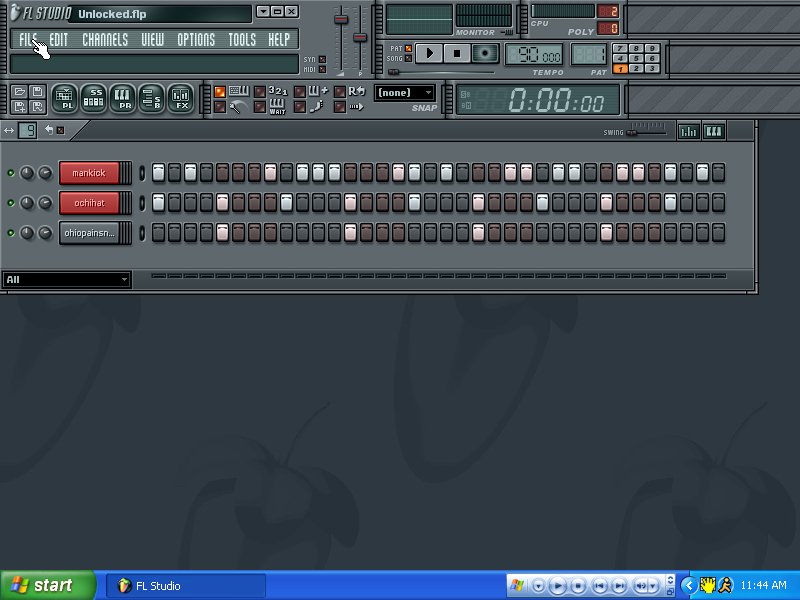Click the pattern number display

coord(588,55)
